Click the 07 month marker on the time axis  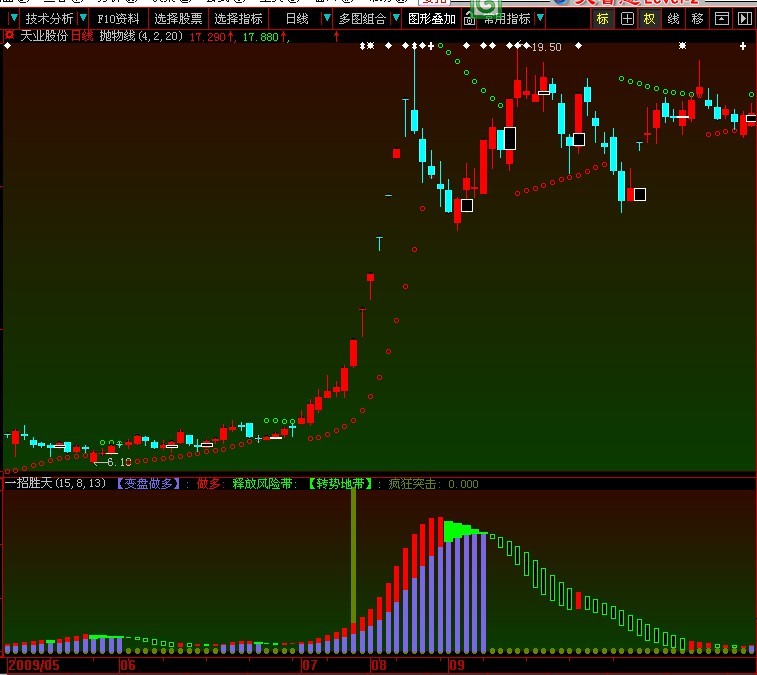(309, 665)
